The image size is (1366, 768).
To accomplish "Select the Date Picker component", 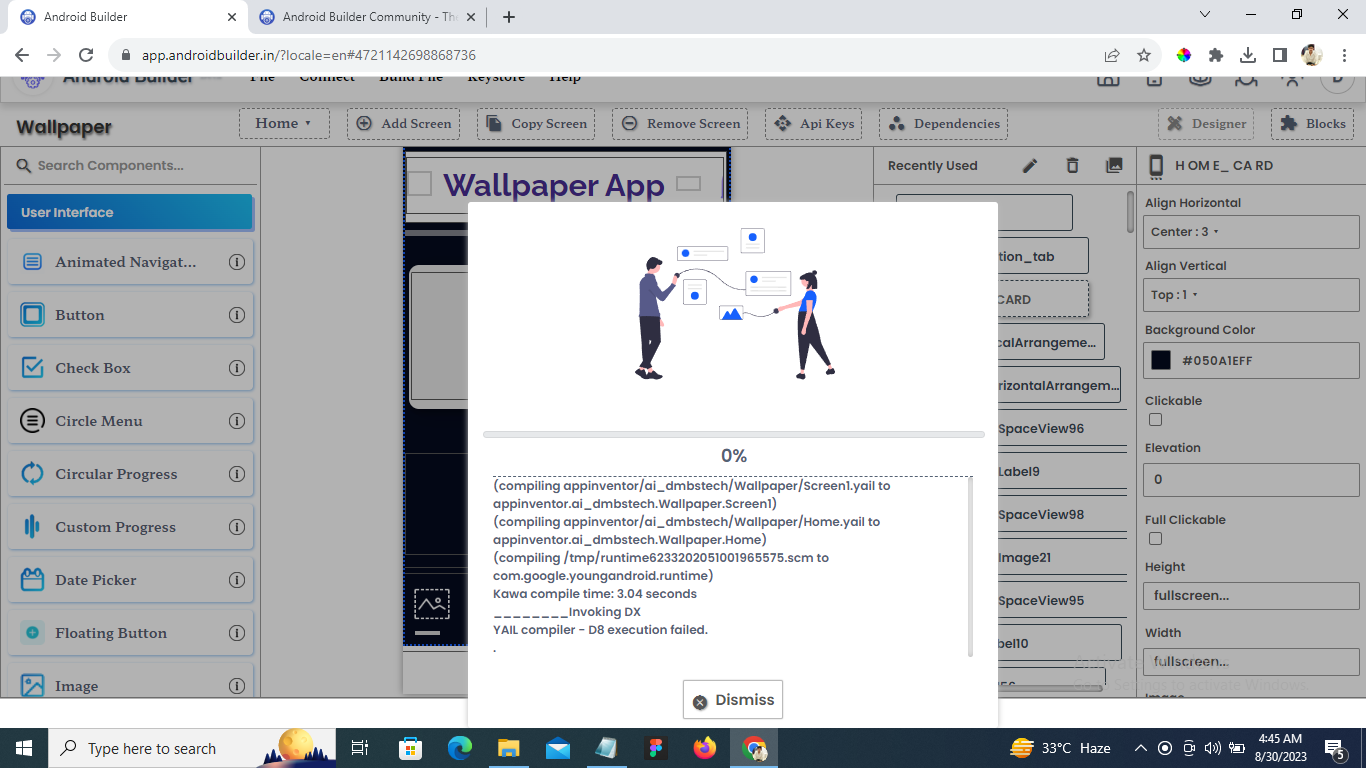I will click(130, 580).
